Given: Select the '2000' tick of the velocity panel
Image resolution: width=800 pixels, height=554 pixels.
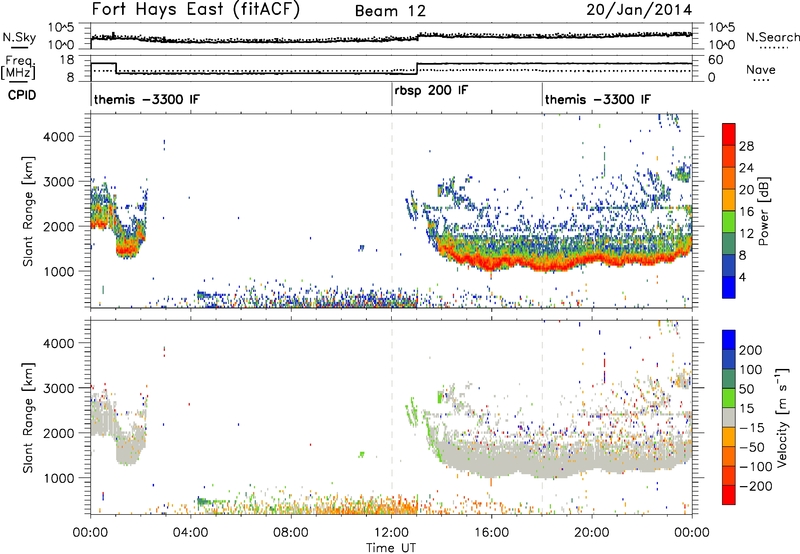Looking at the screenshot, I should pyautogui.click(x=59, y=433).
